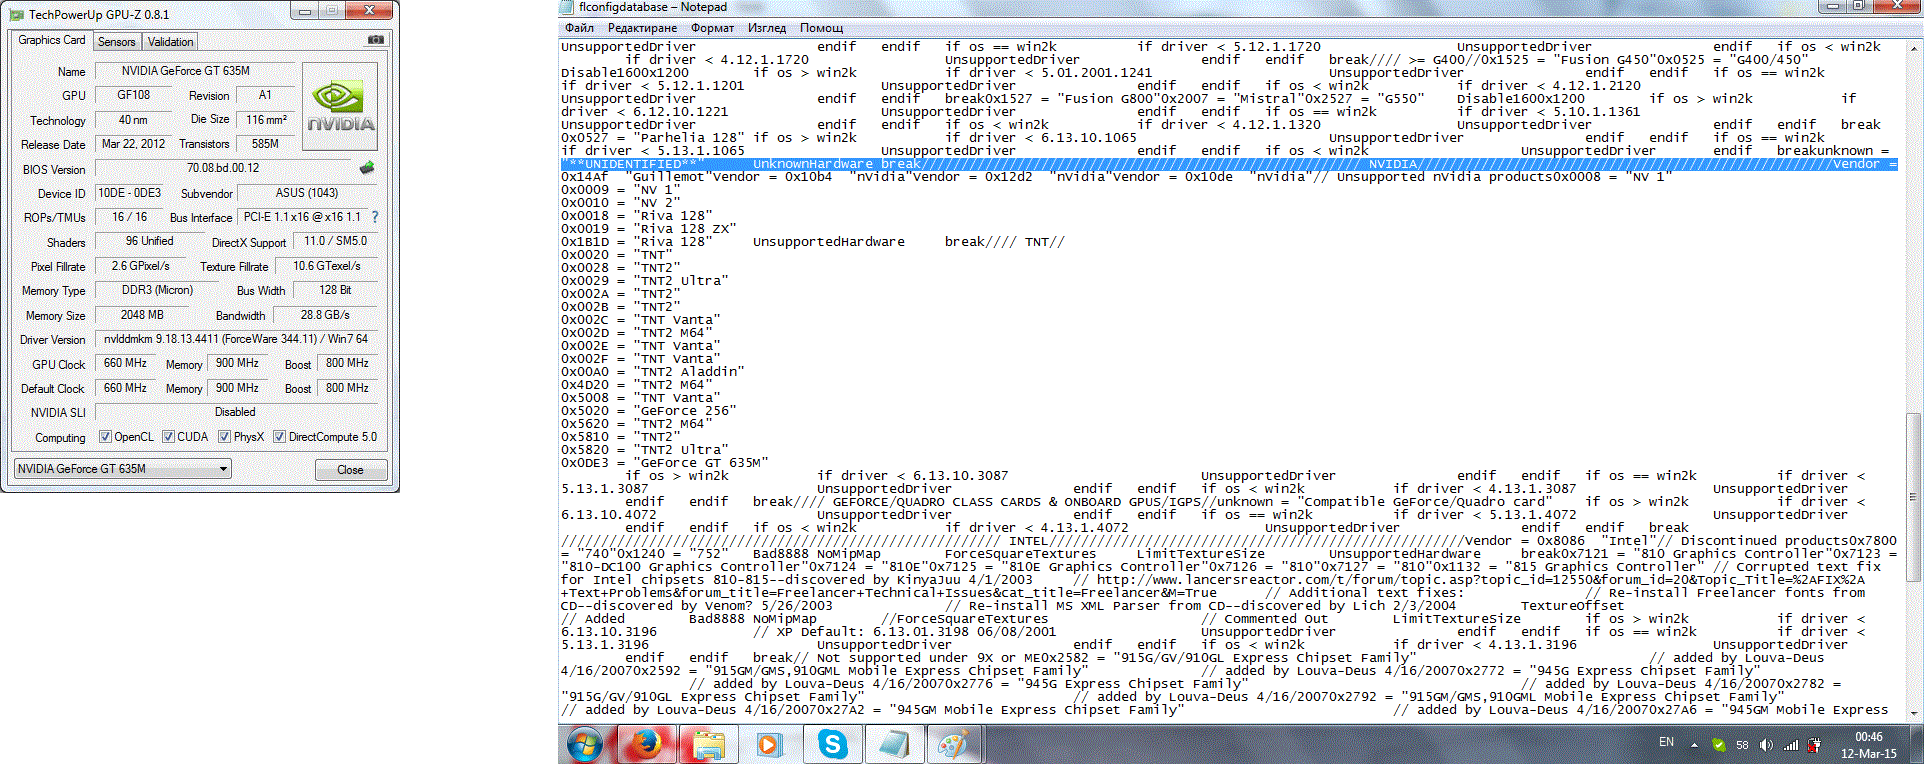The image size is (1930, 772).
Task: Open Windows Explorer from the taskbar
Action: [708, 745]
